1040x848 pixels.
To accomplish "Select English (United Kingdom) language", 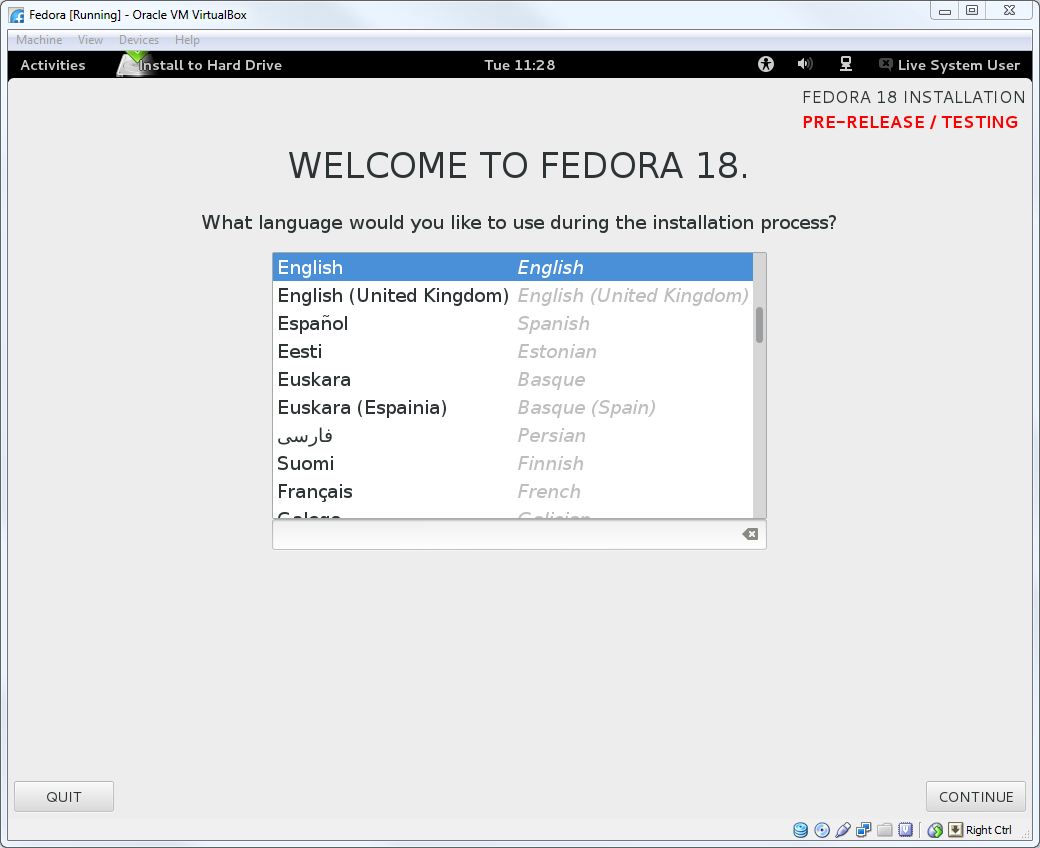I will click(x=513, y=295).
